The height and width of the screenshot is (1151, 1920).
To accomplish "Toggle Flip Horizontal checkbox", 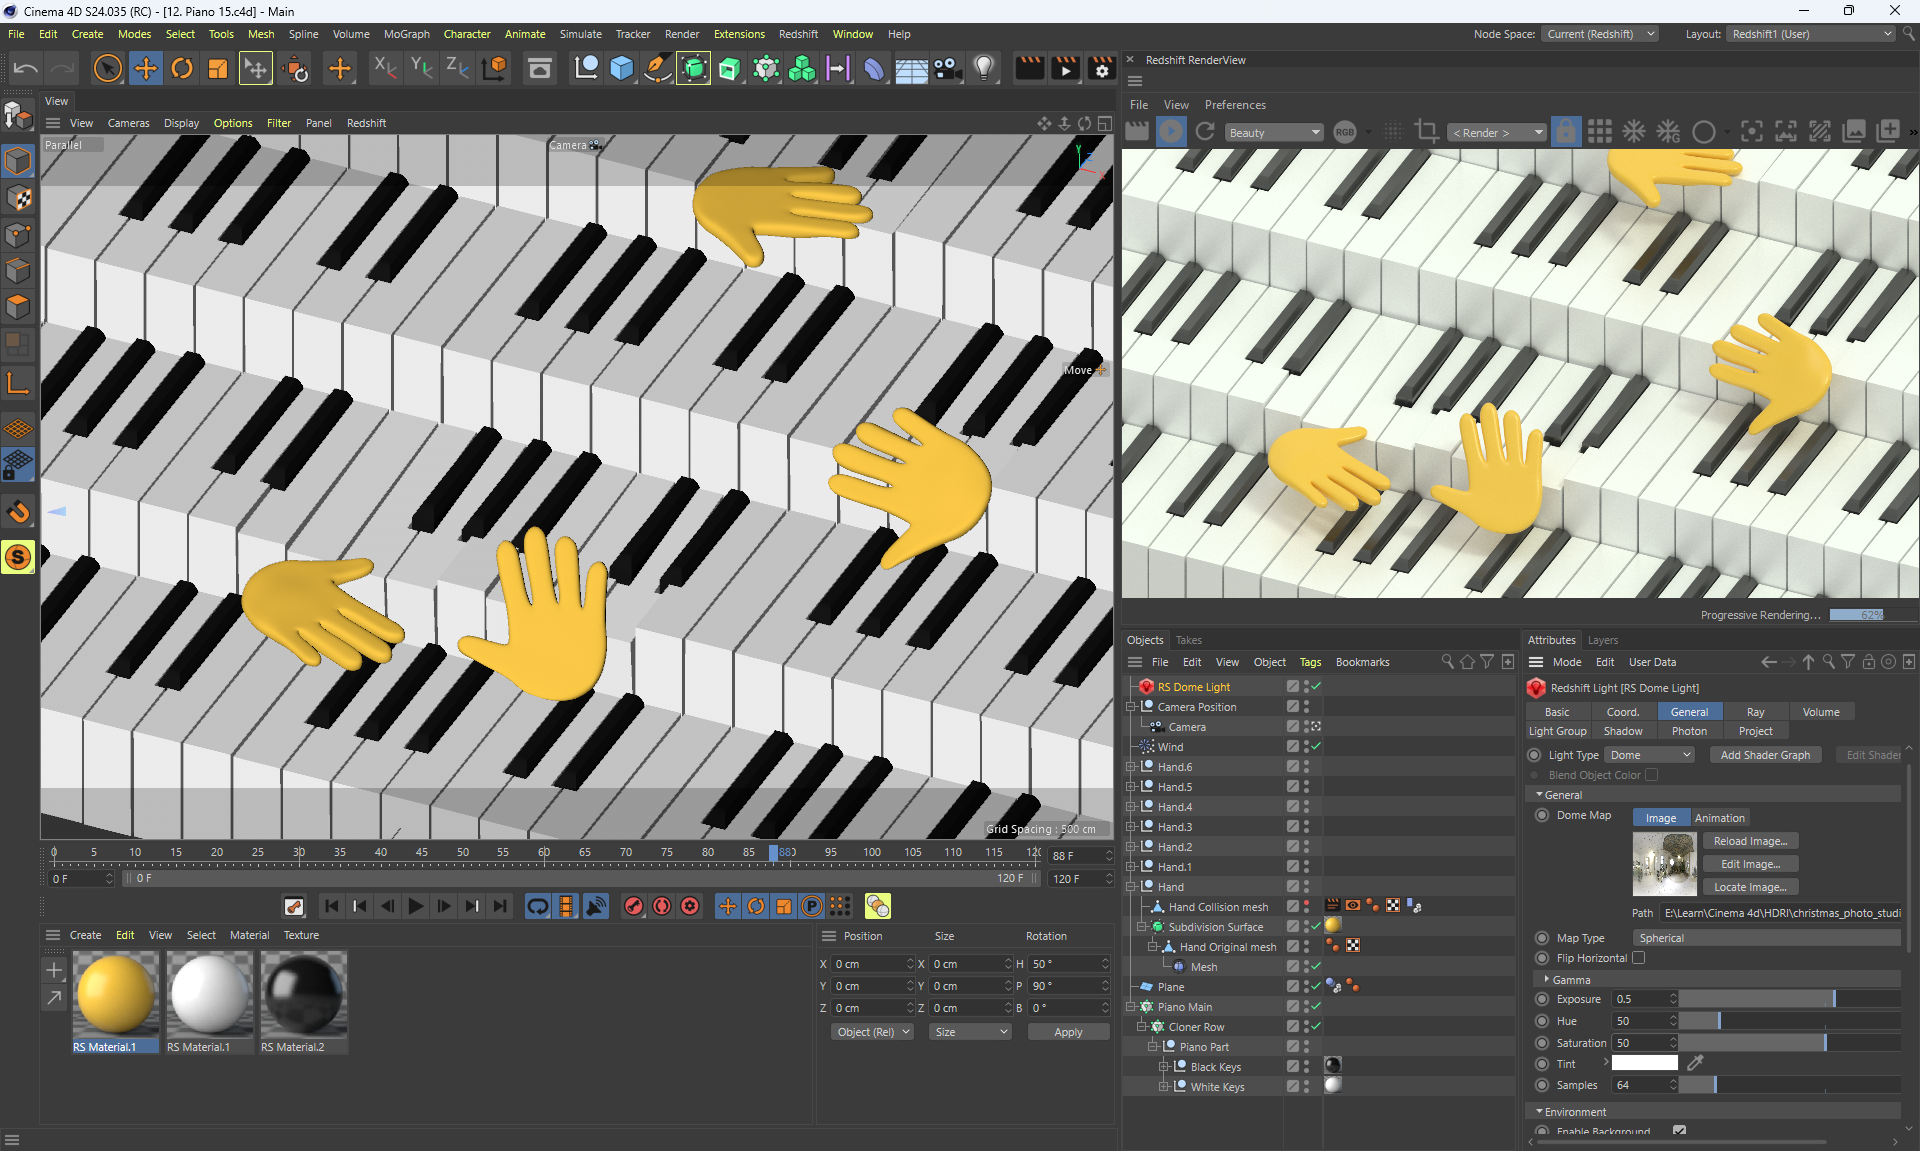I will [1639, 958].
